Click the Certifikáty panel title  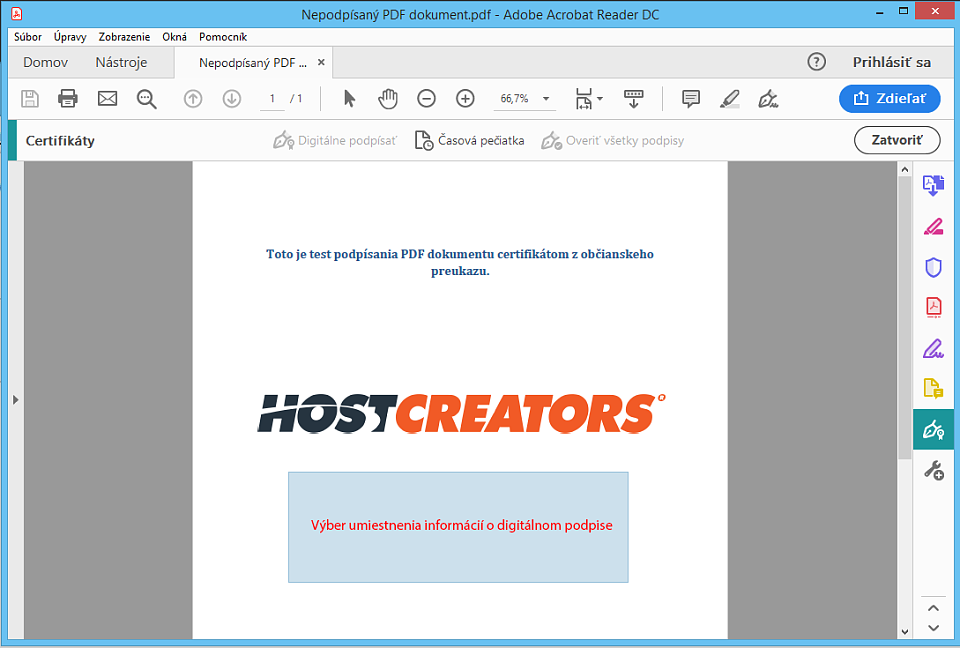tap(60, 141)
